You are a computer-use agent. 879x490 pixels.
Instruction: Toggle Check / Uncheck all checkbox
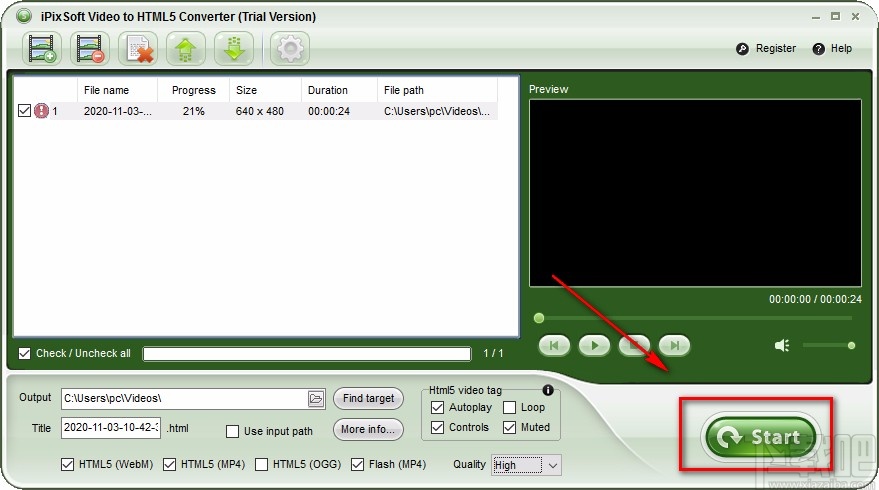[x=24, y=353]
